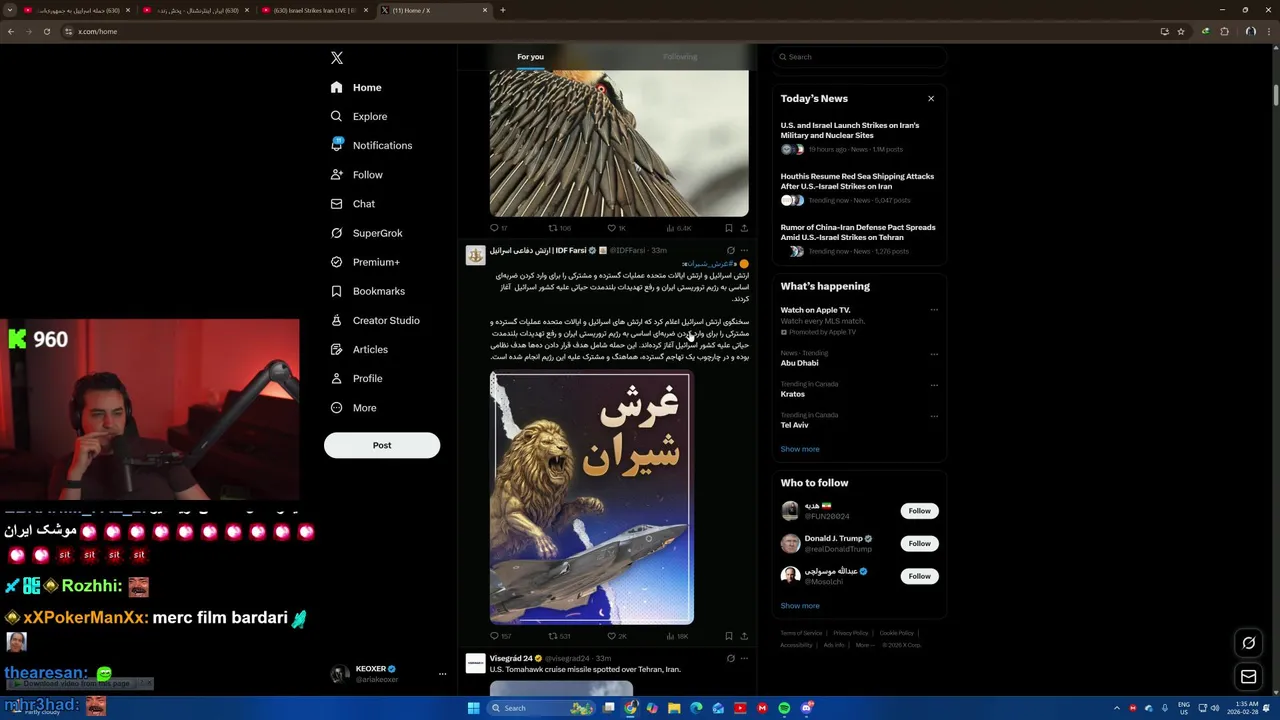Open Chat messages in sidebar
1280x720 pixels.
(x=352, y=204)
